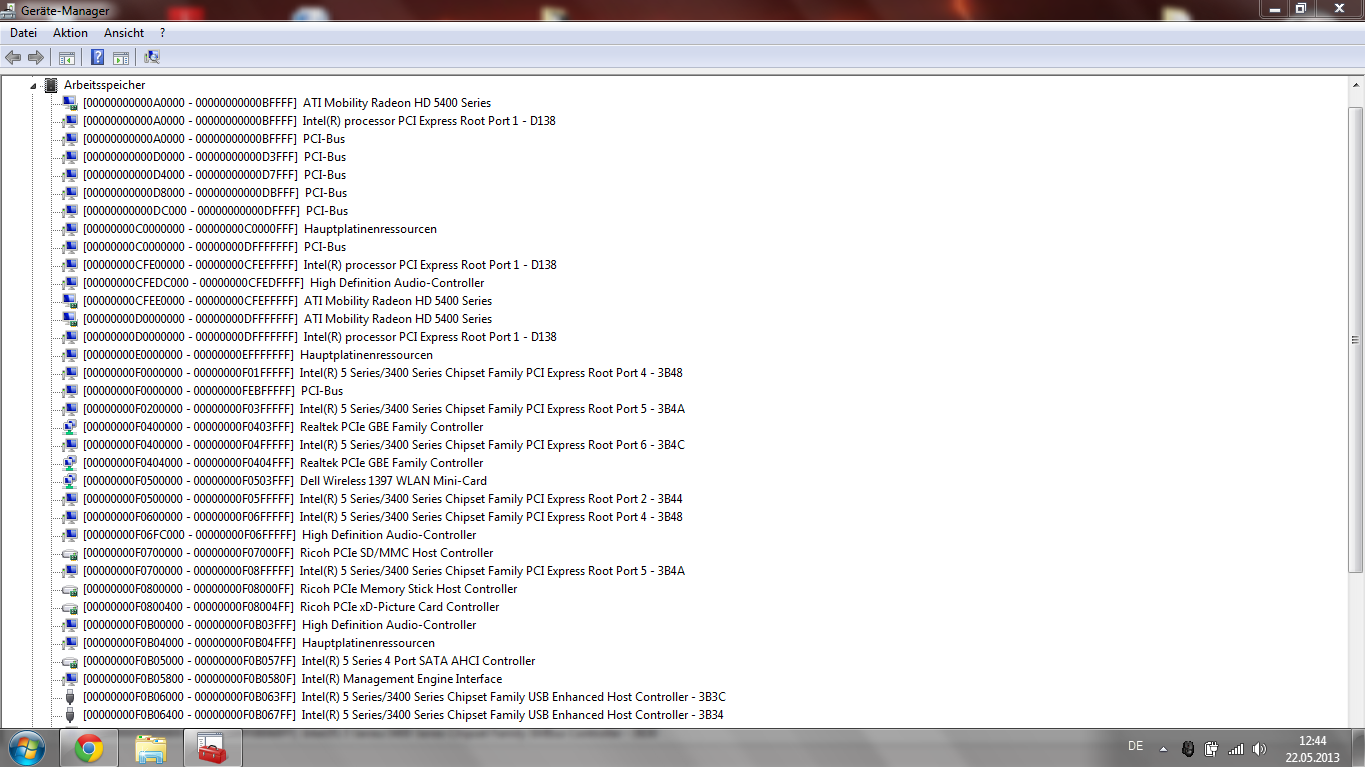Select PCI-Bus row at D8000 - DBFFF

click(215, 193)
